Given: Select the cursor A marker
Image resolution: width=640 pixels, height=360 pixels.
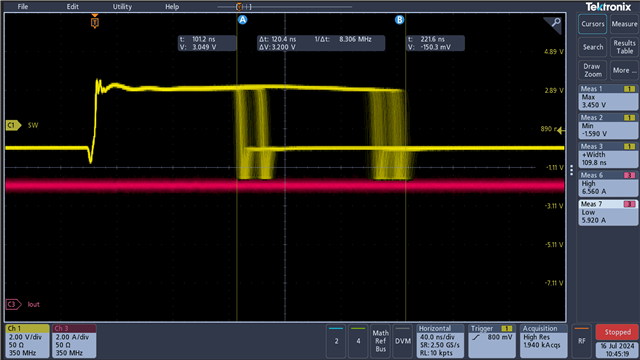Looking at the screenshot, I should pos(242,20).
